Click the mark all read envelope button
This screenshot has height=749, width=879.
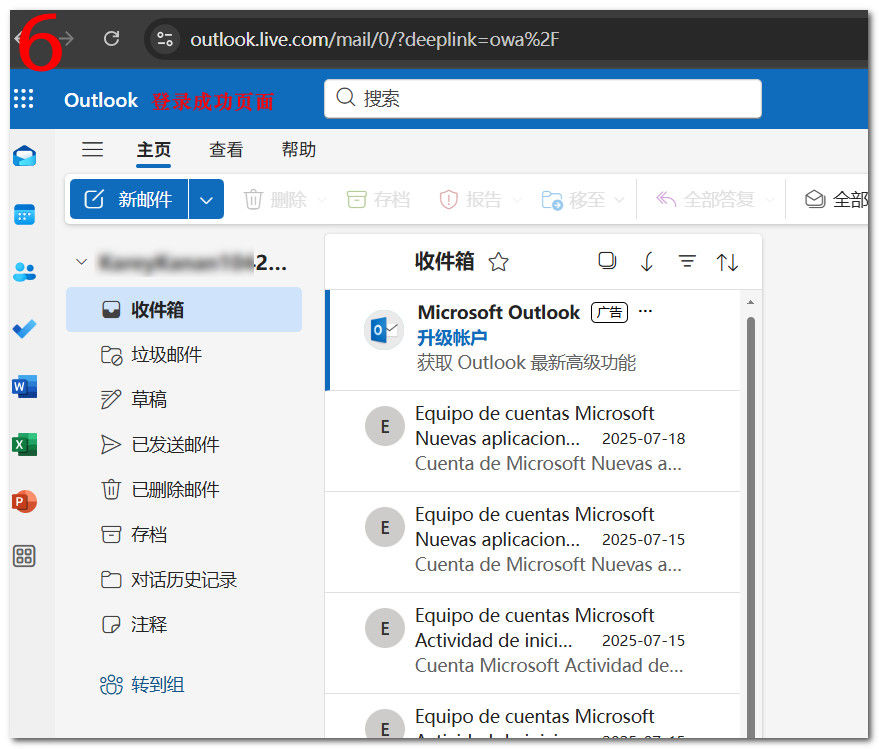coord(836,200)
